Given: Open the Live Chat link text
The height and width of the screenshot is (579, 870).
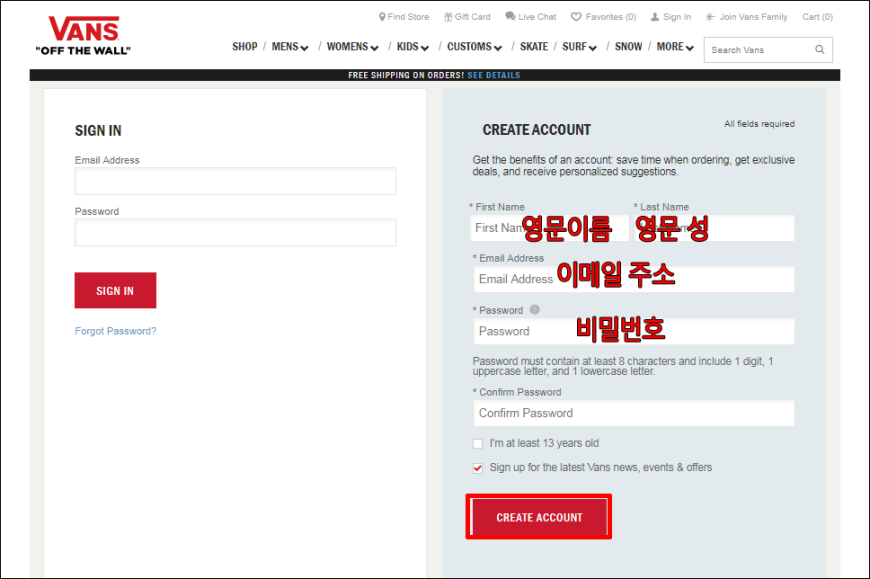Looking at the screenshot, I should point(537,17).
